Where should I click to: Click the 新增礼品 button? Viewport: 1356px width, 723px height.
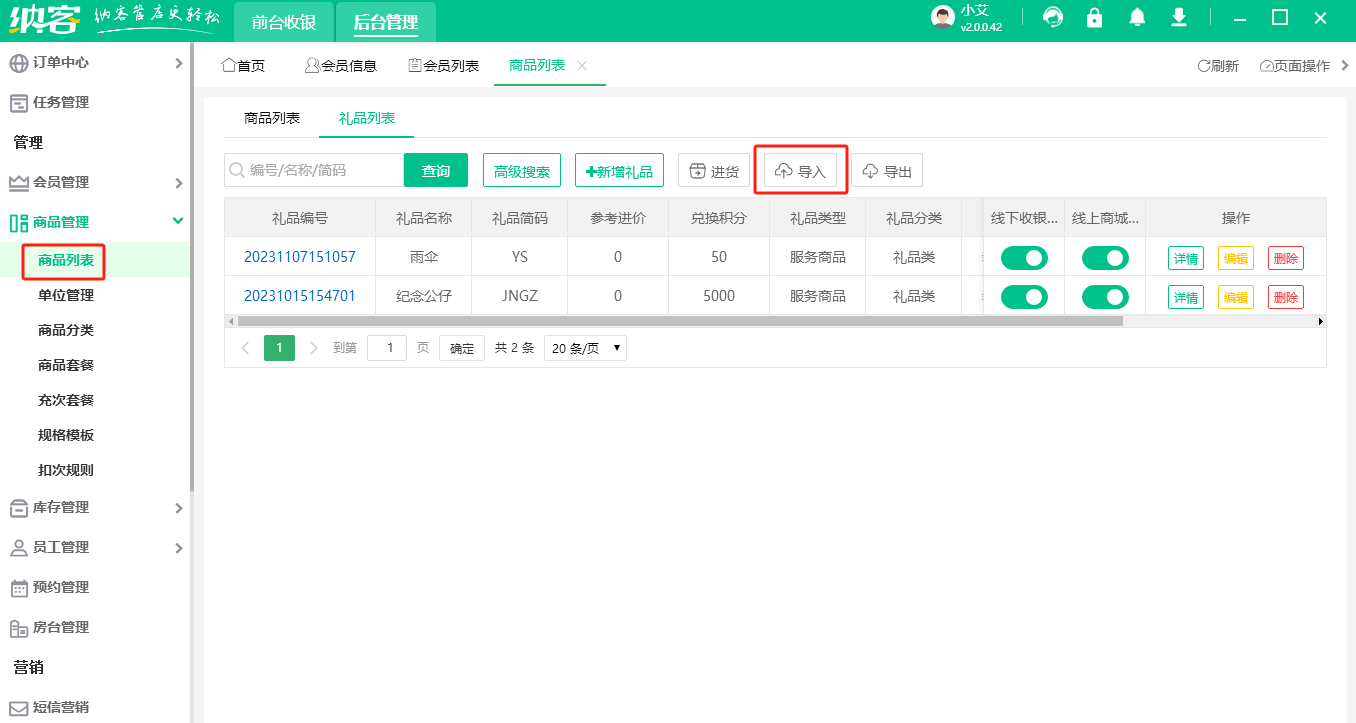[618, 171]
